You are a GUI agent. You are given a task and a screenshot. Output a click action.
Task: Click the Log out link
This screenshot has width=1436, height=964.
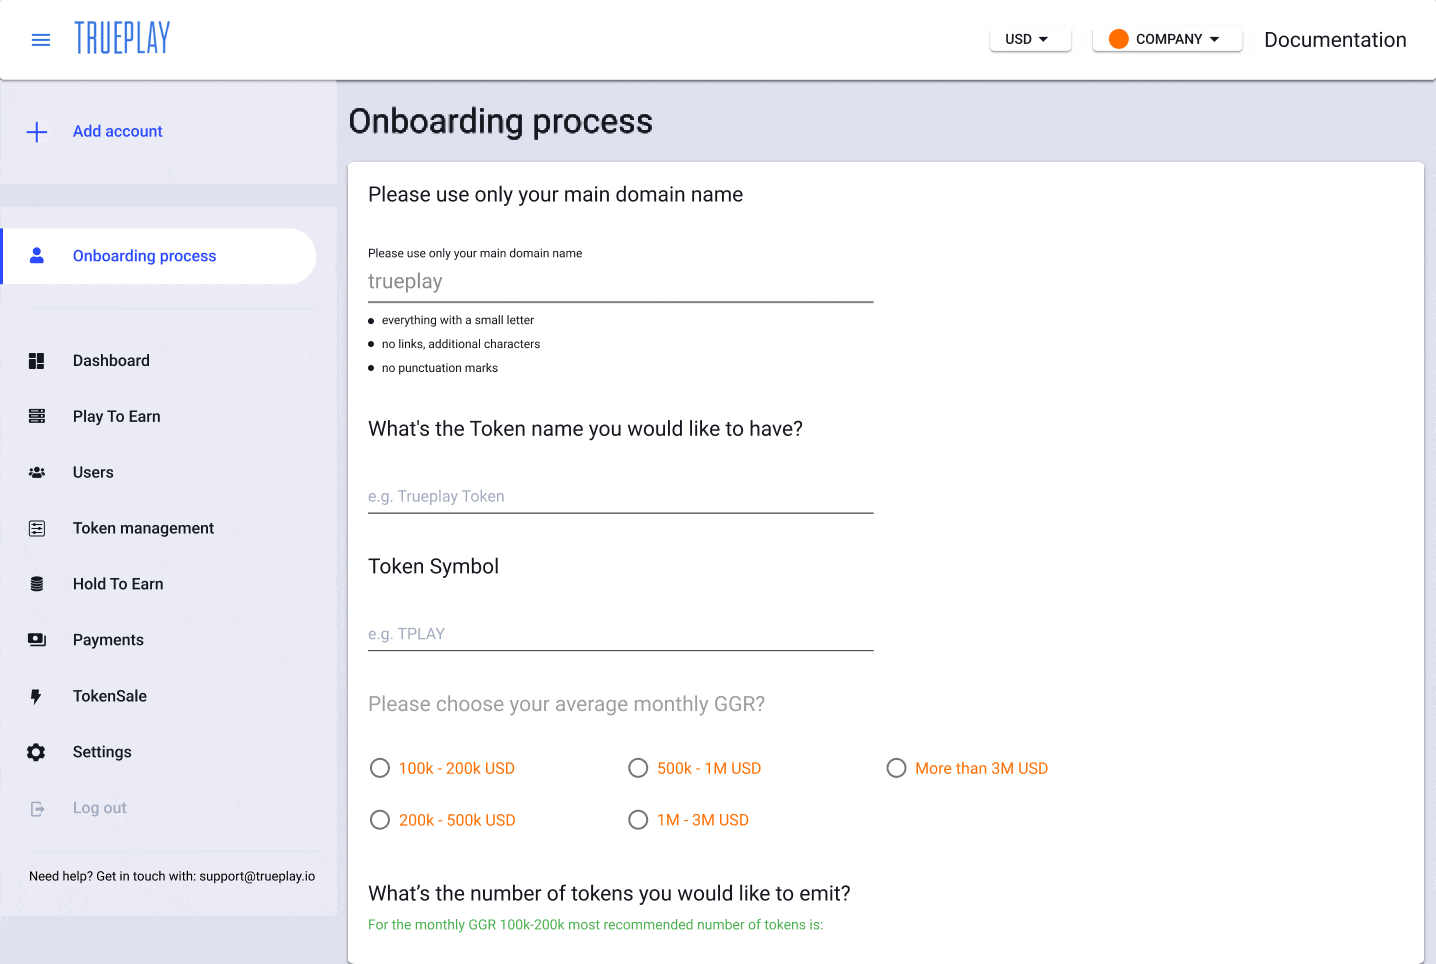[100, 808]
